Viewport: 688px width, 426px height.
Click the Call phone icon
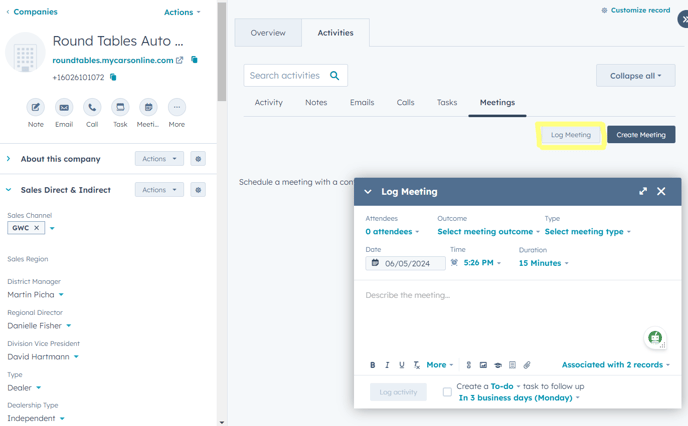point(92,107)
